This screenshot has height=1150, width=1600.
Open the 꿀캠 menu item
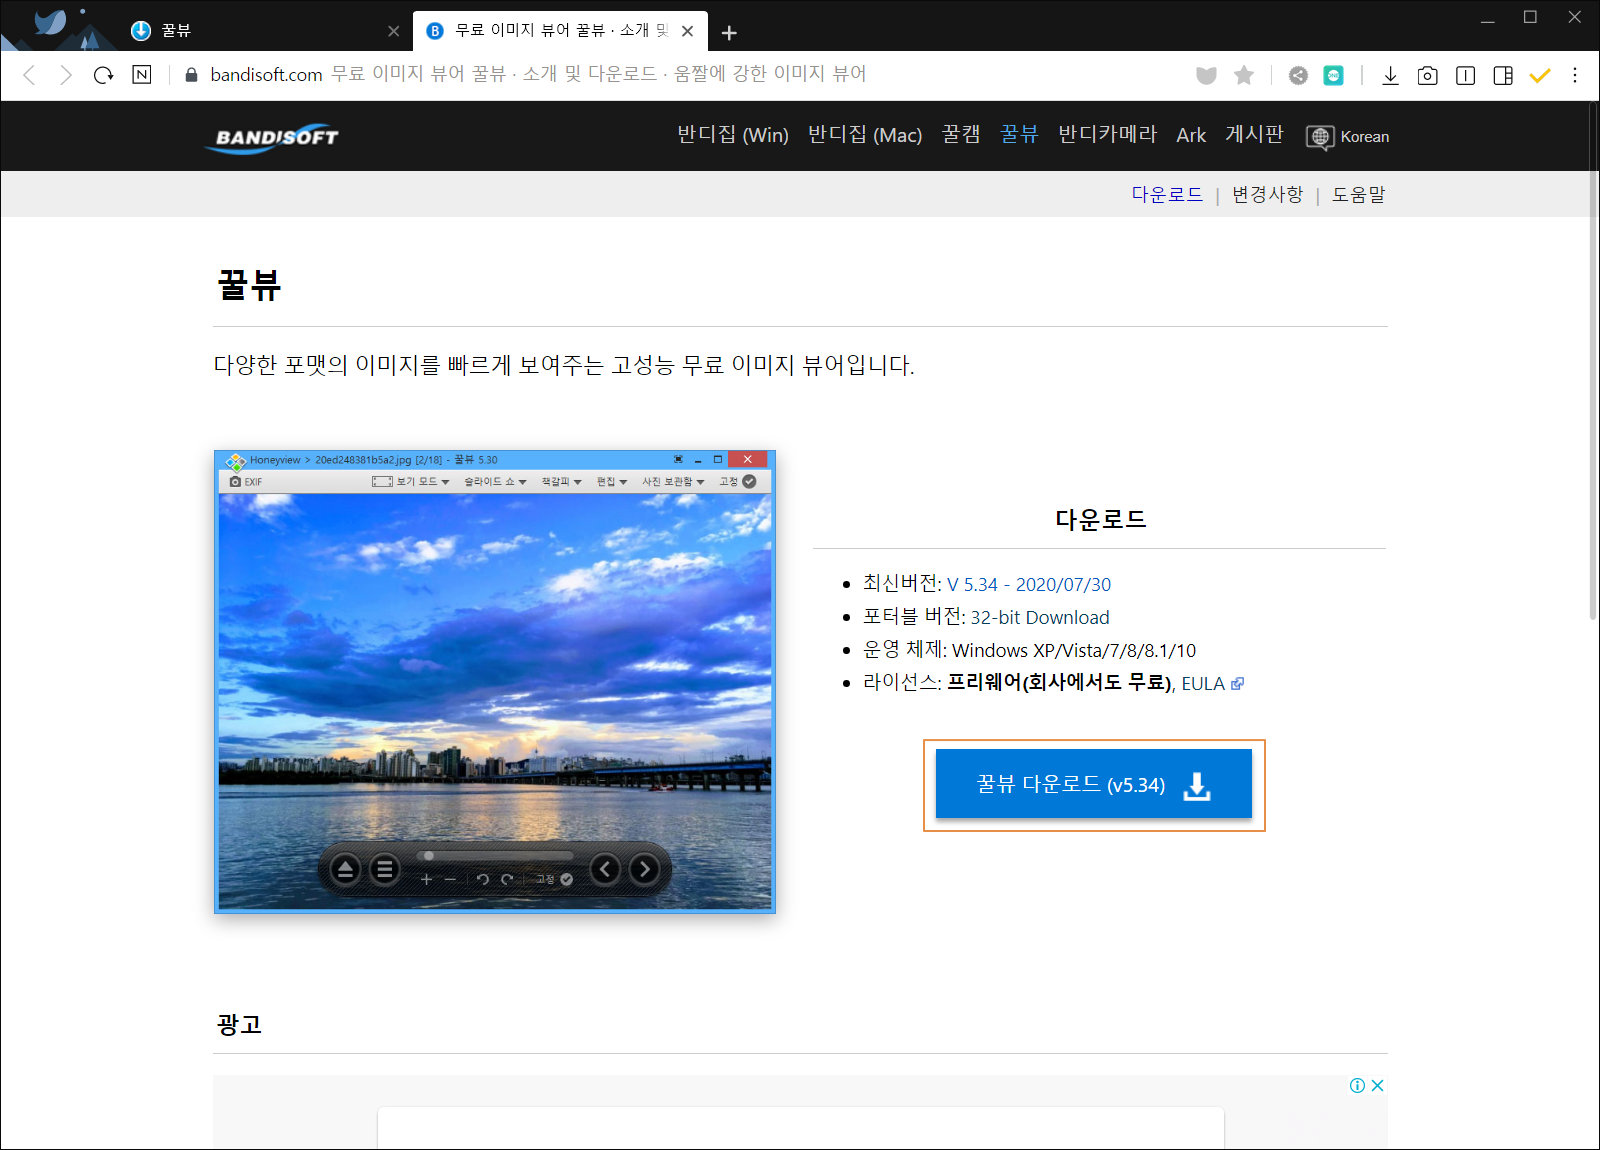pos(961,134)
